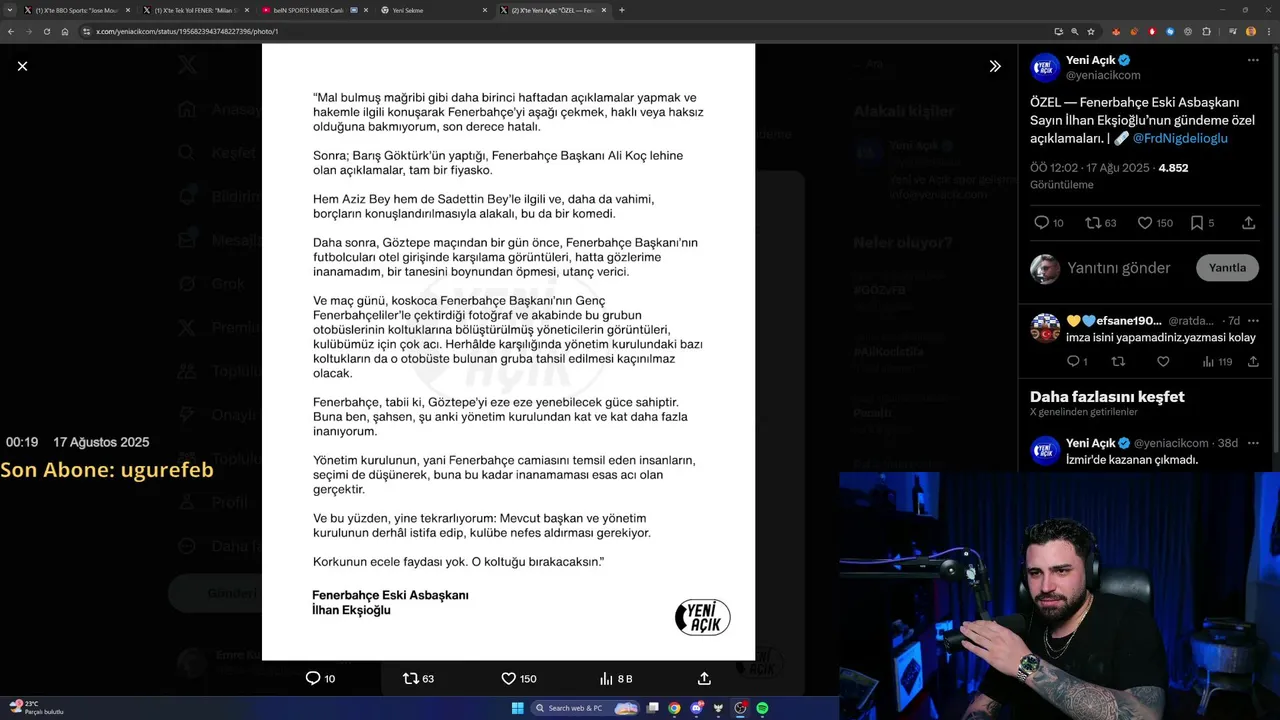Open more options on efsane190 reply
Image resolution: width=1280 pixels, height=720 pixels.
(1253, 321)
